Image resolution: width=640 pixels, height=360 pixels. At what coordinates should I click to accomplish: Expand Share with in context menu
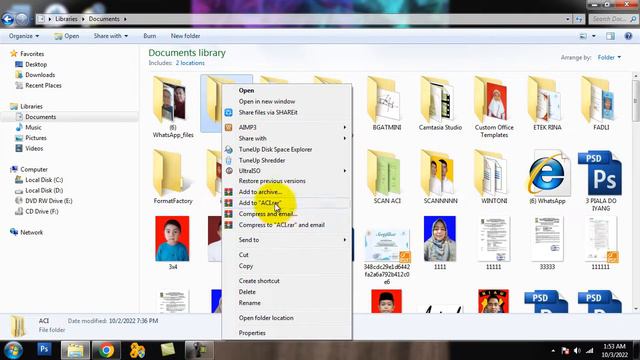pos(287,138)
